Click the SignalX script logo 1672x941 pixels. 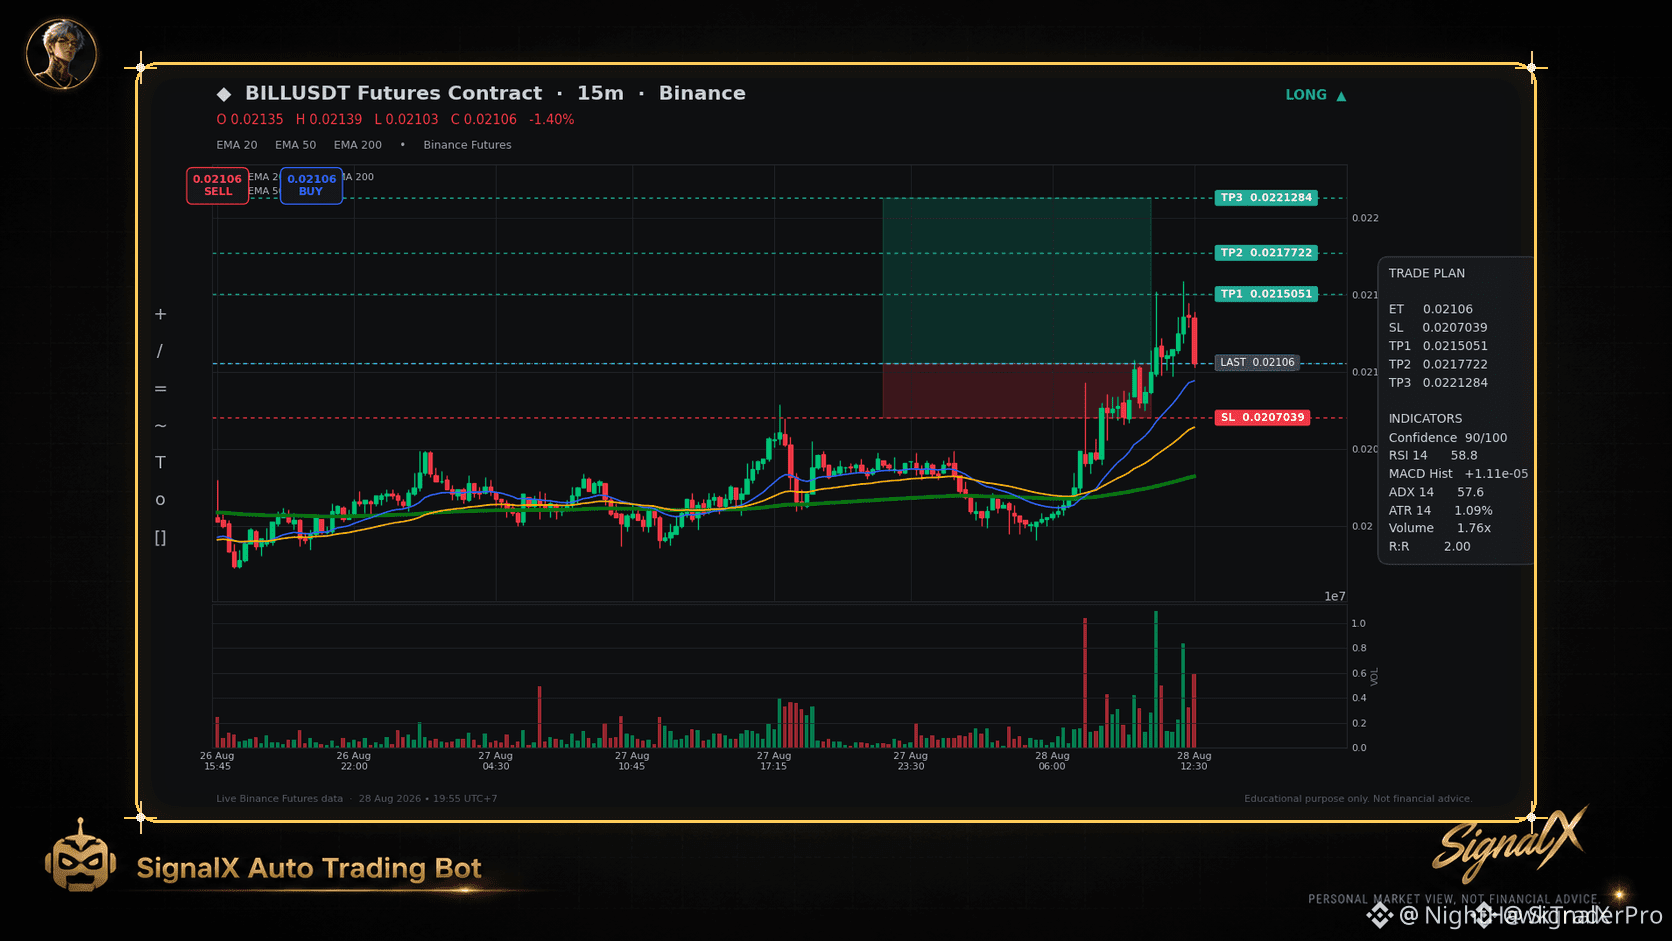(x=1510, y=843)
